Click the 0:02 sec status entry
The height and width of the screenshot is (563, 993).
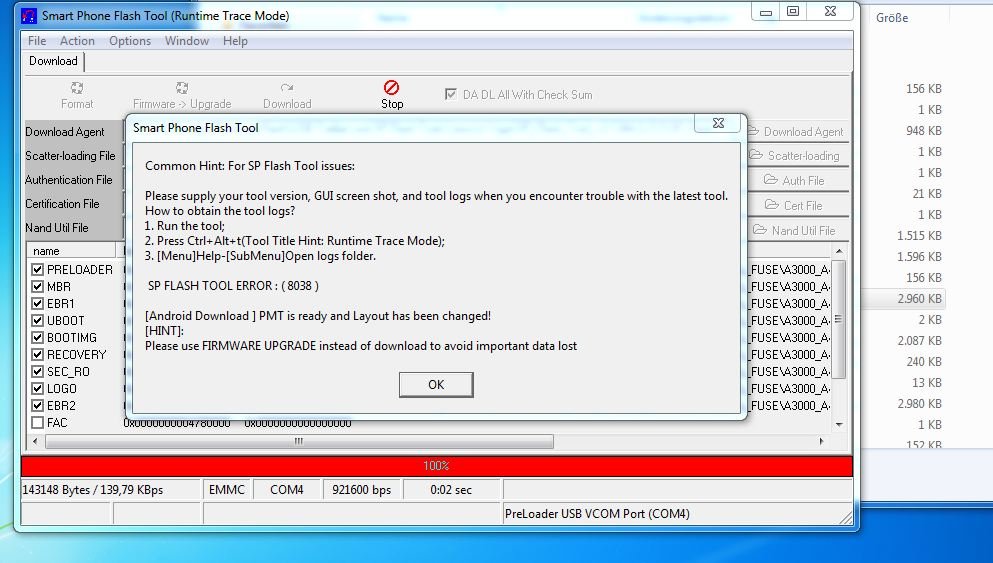pos(452,490)
